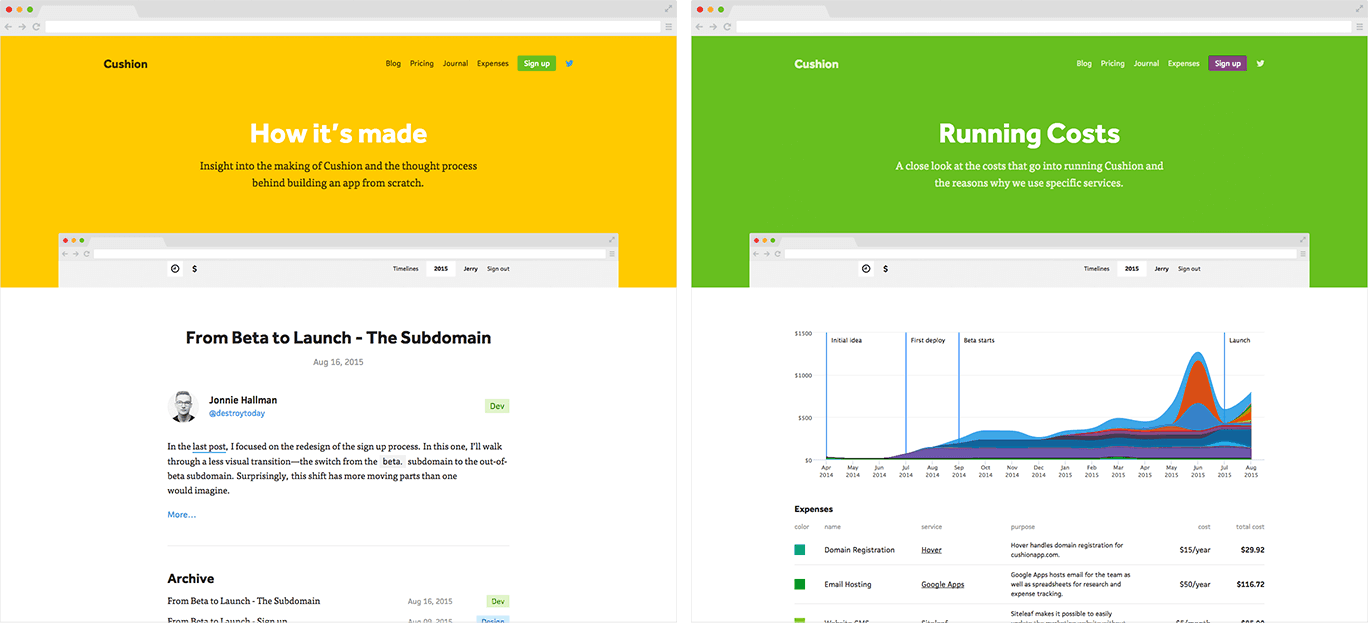Click 'Initial idea' marker on cost chart
The width and height of the screenshot is (1368, 623).
846,340
